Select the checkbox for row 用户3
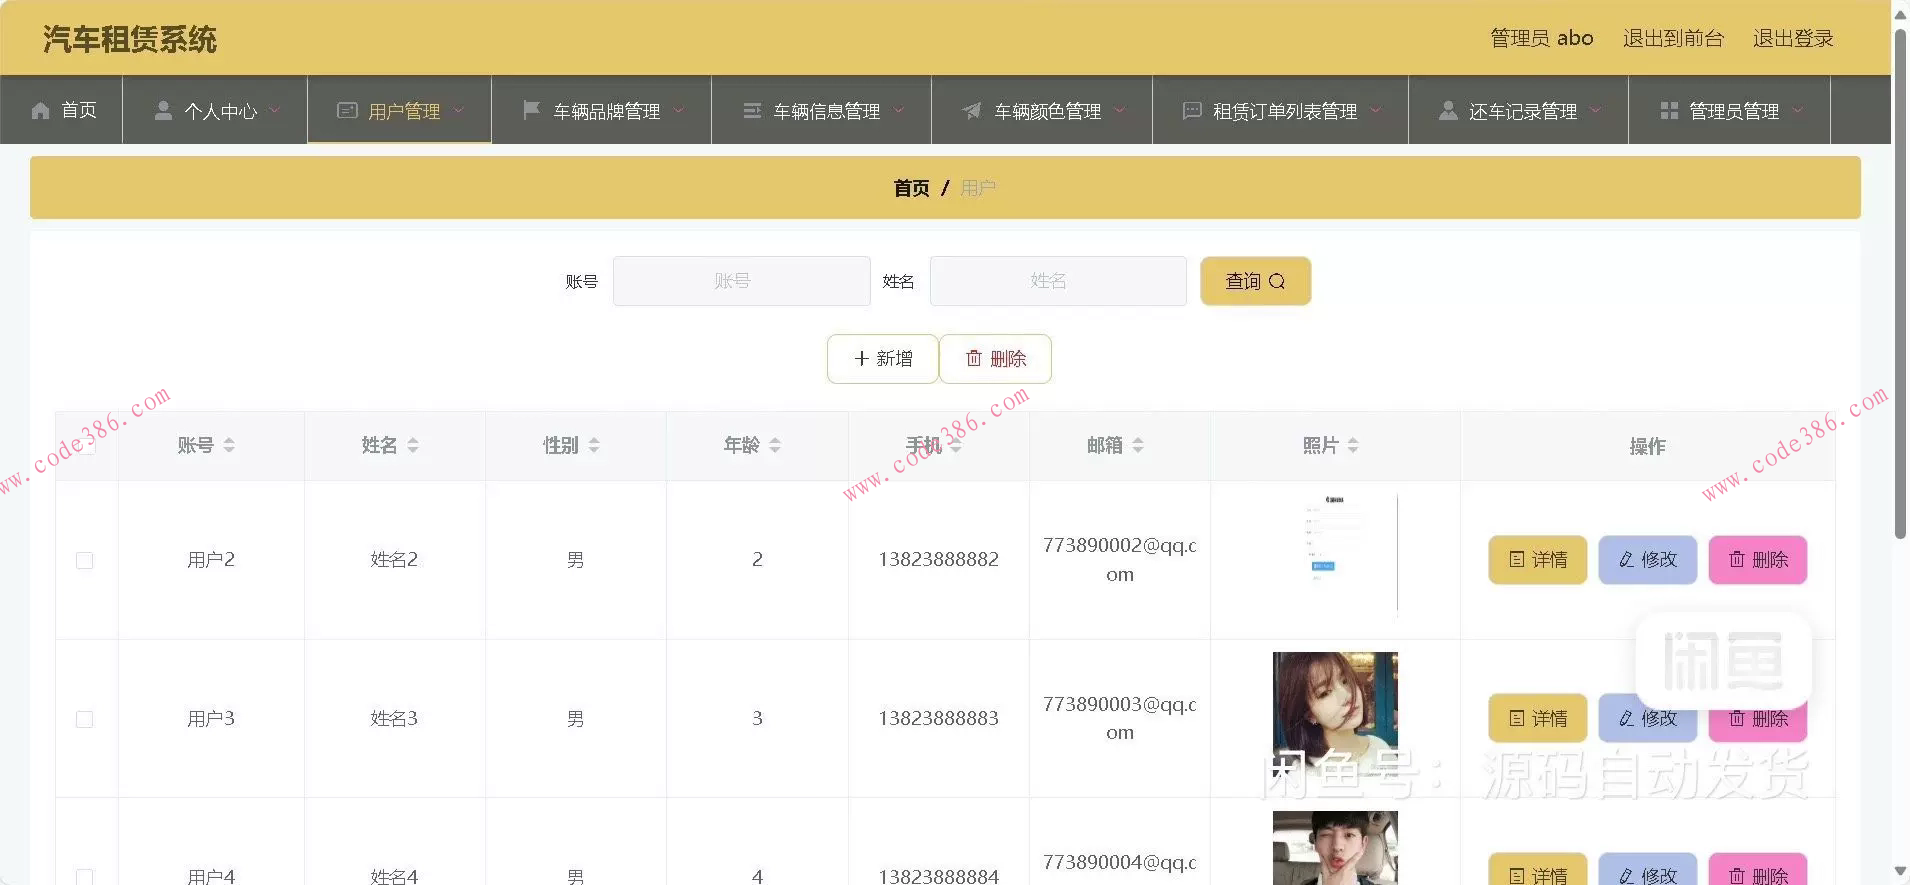 [85, 720]
